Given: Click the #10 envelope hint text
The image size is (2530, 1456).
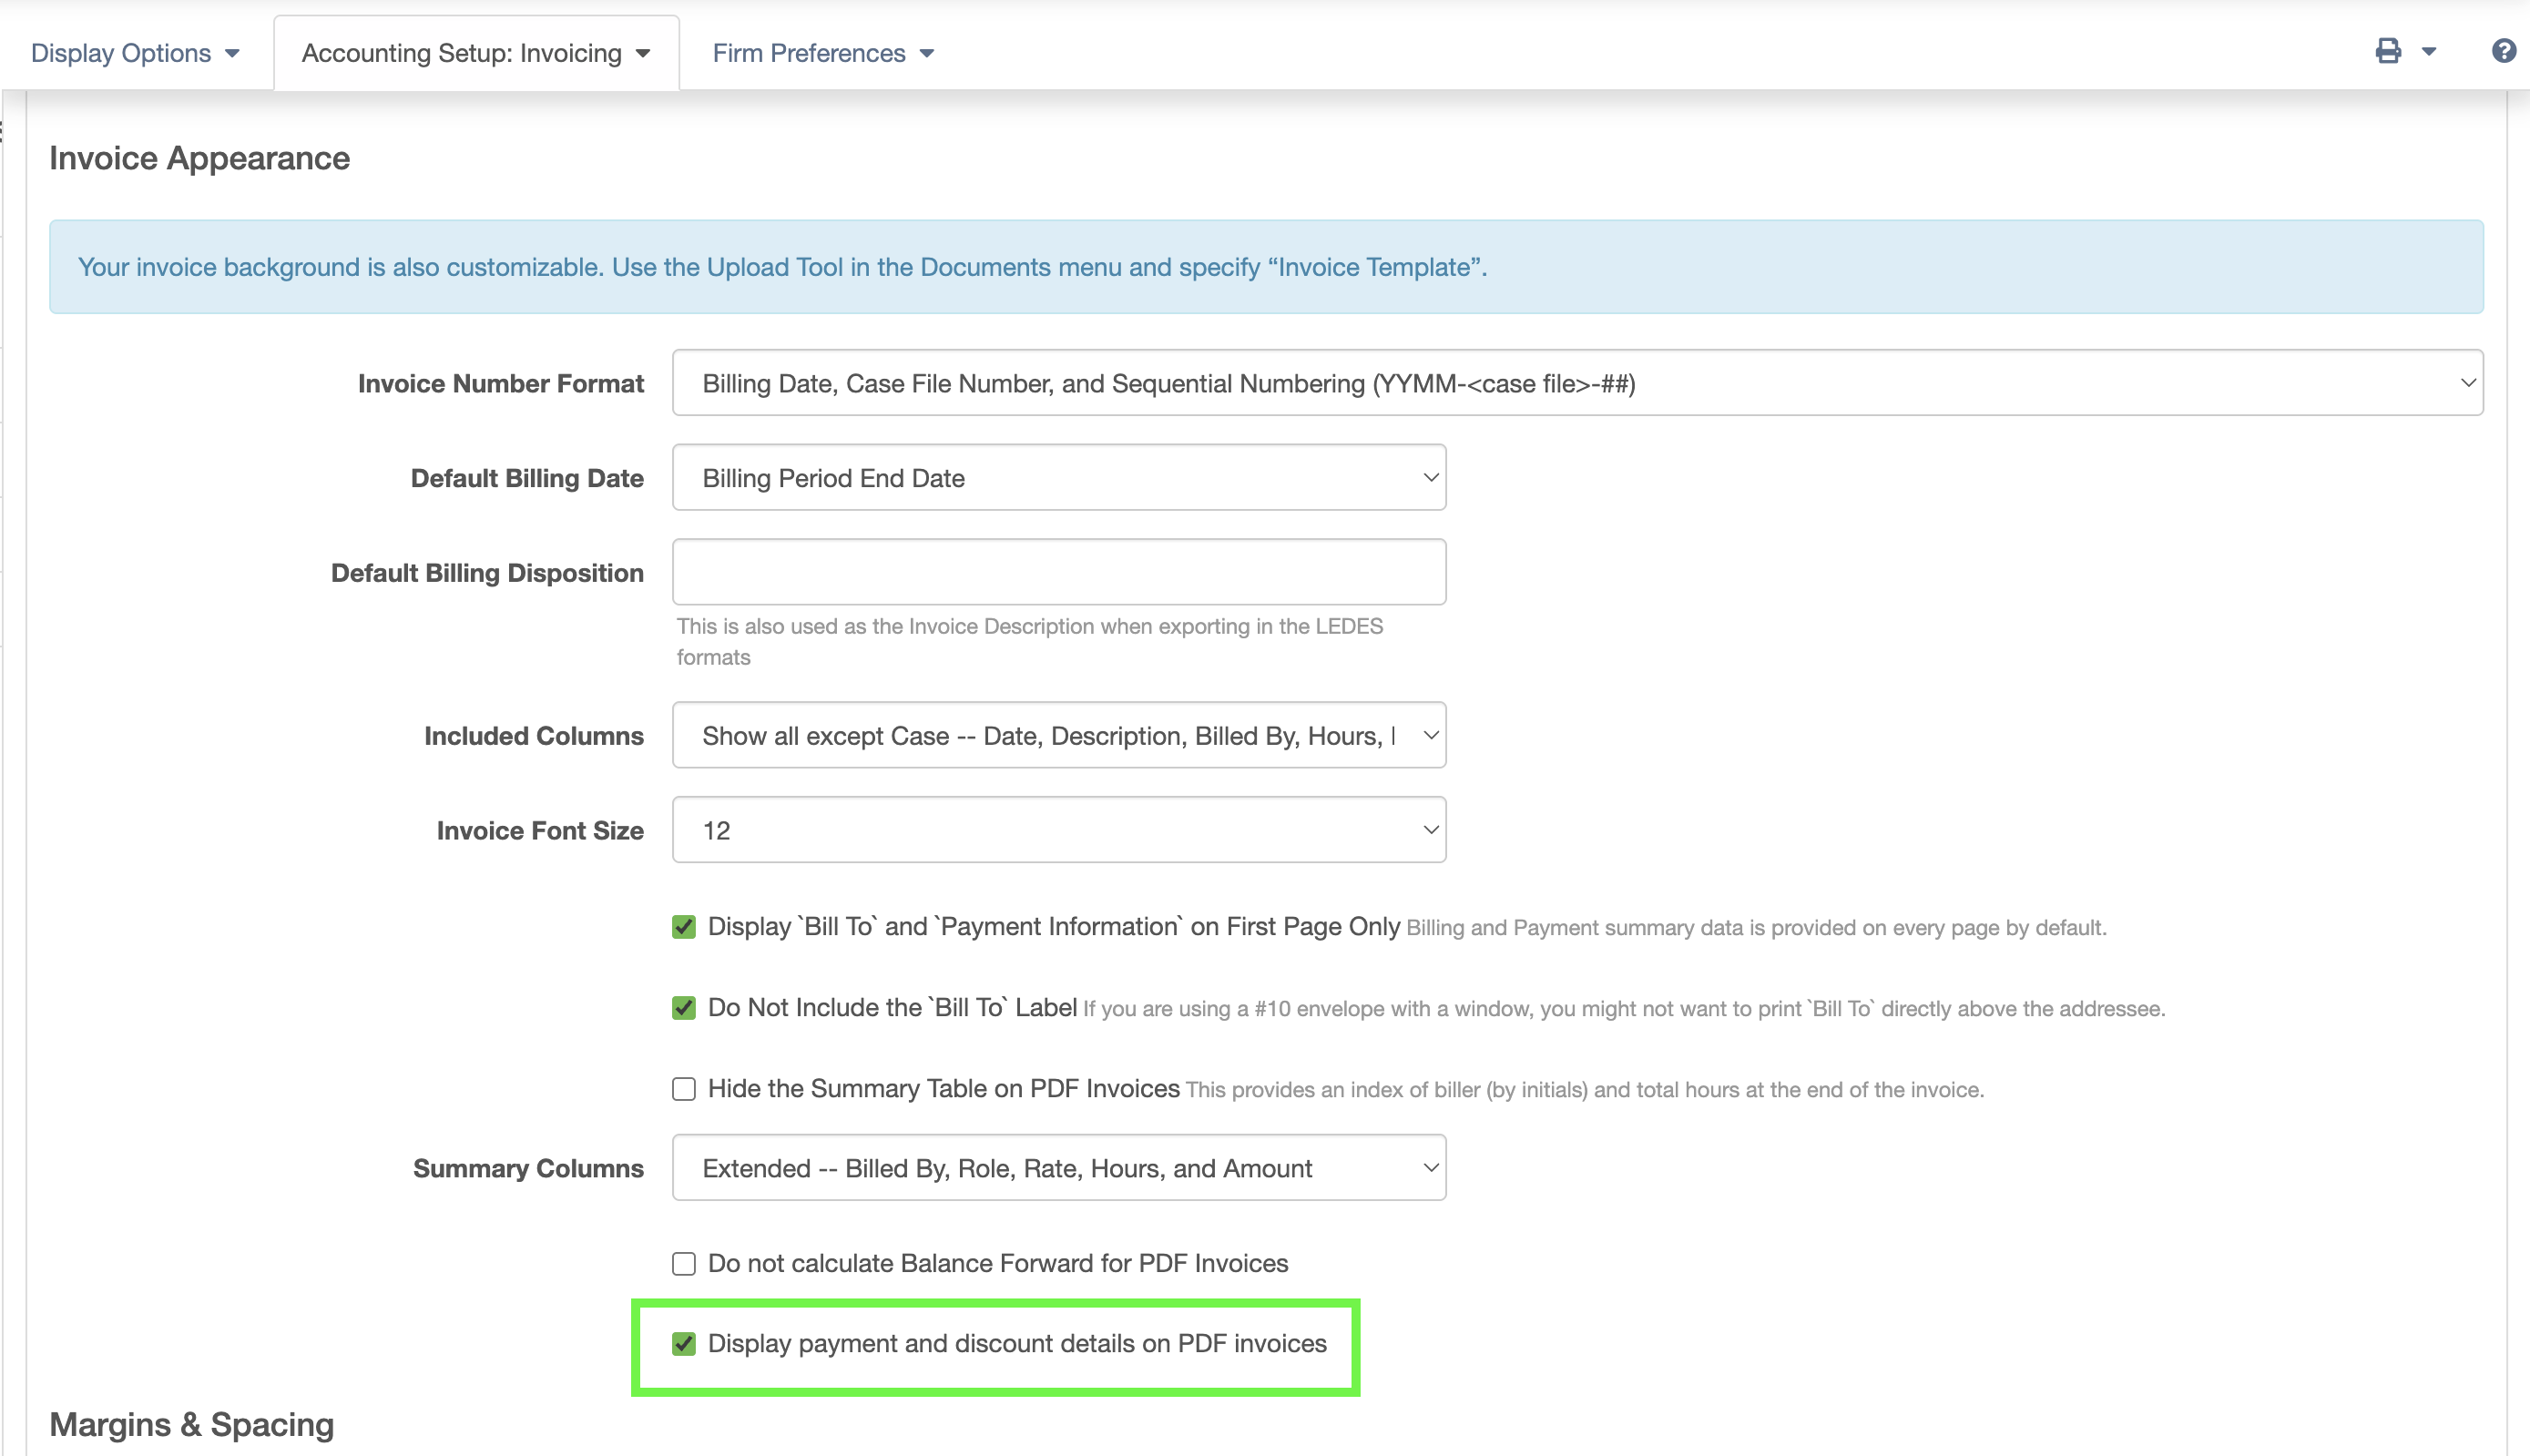Looking at the screenshot, I should pyautogui.click(x=1624, y=1009).
